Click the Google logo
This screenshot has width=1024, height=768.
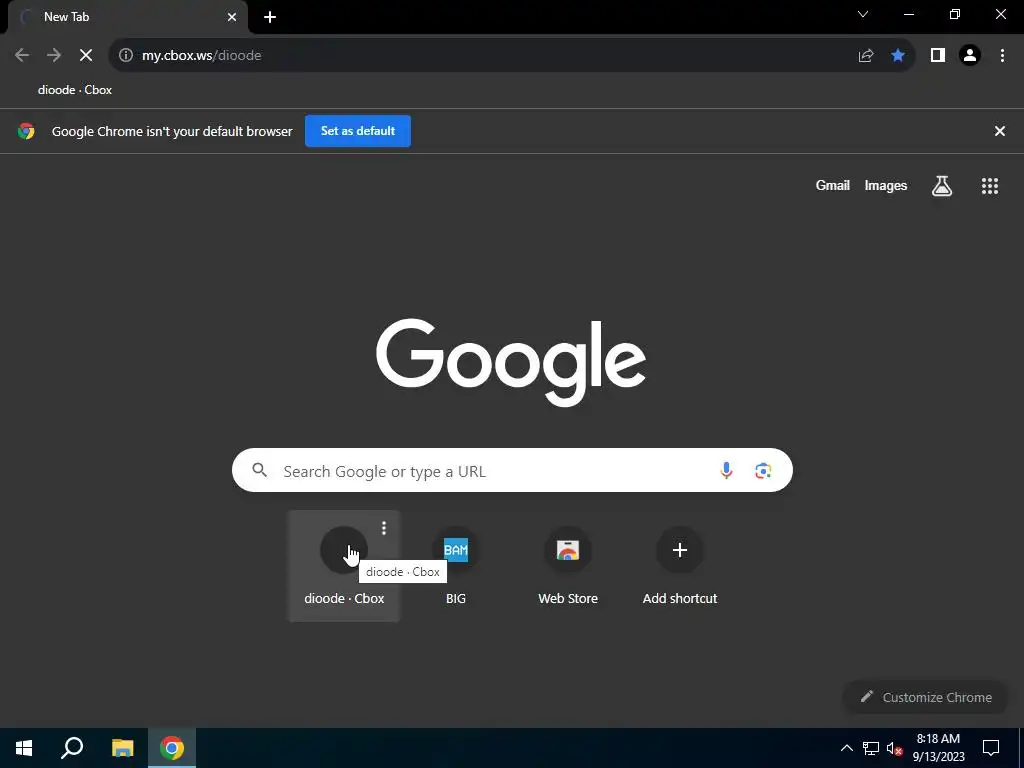511,362
